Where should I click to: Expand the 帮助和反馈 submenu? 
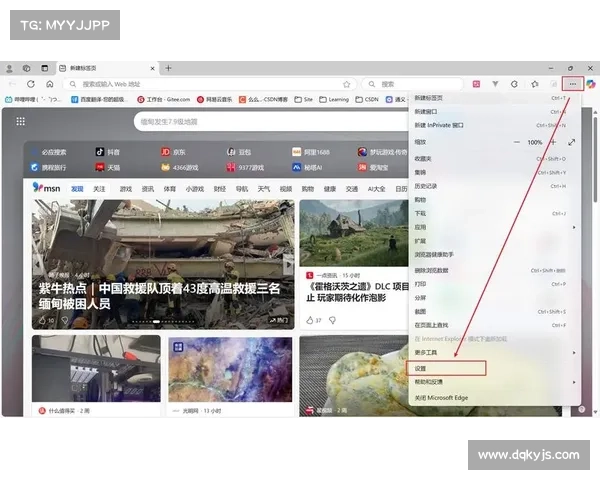pyautogui.click(x=495, y=382)
